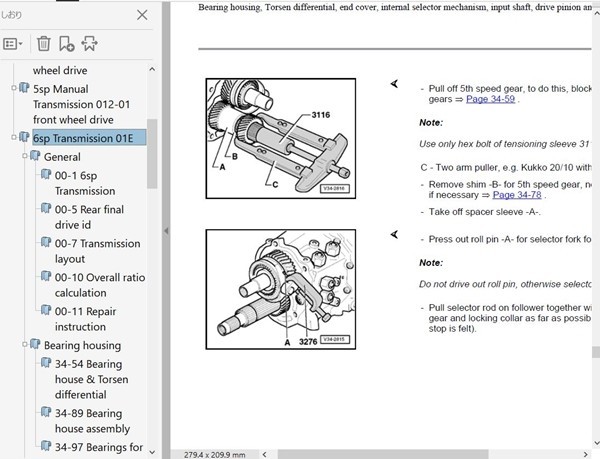The height and width of the screenshot is (459, 600).
Task: Click the bookmarks panel scrollbar thumb
Action: coord(152,154)
